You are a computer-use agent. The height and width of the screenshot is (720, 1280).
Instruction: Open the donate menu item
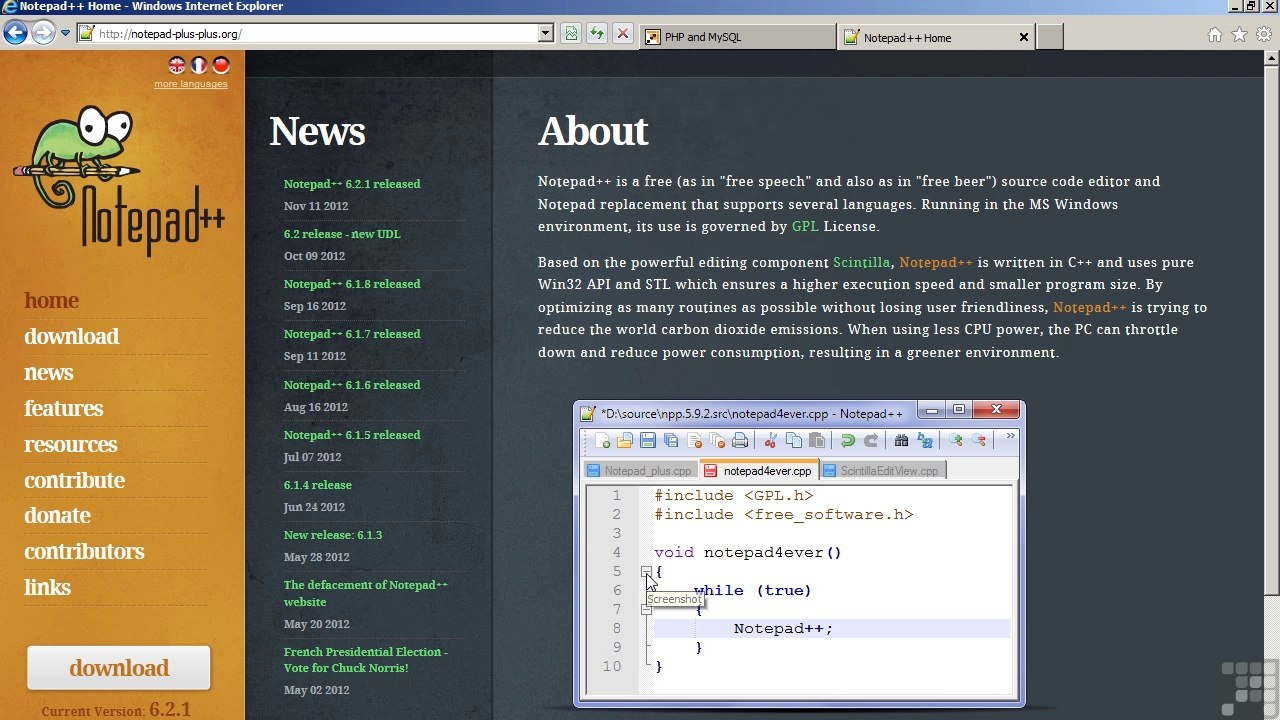point(57,515)
